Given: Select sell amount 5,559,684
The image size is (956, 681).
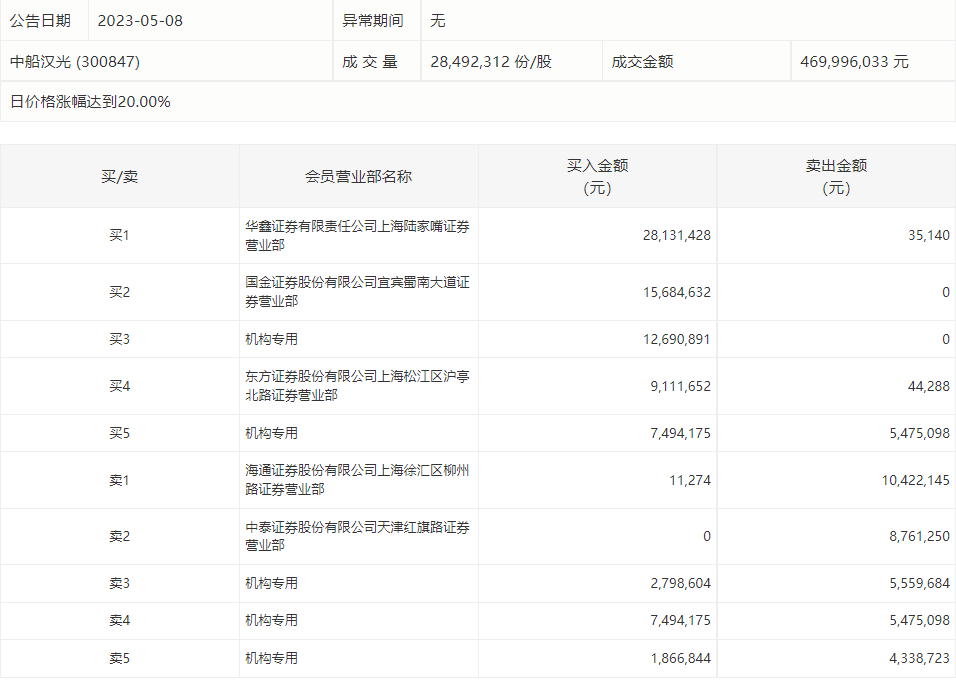Looking at the screenshot, I should (919, 583).
